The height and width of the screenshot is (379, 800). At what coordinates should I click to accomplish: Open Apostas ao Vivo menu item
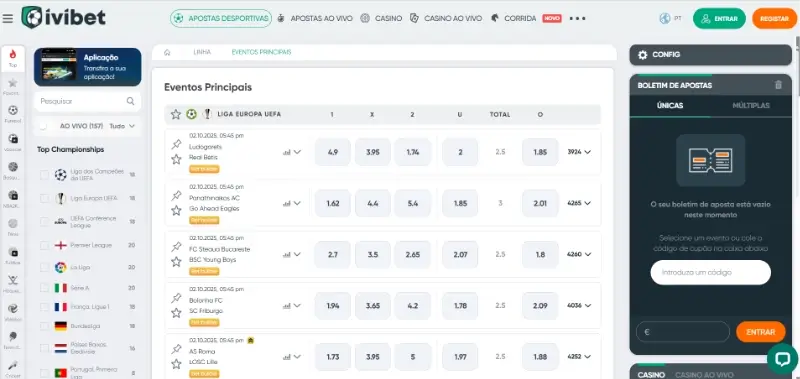315,18
